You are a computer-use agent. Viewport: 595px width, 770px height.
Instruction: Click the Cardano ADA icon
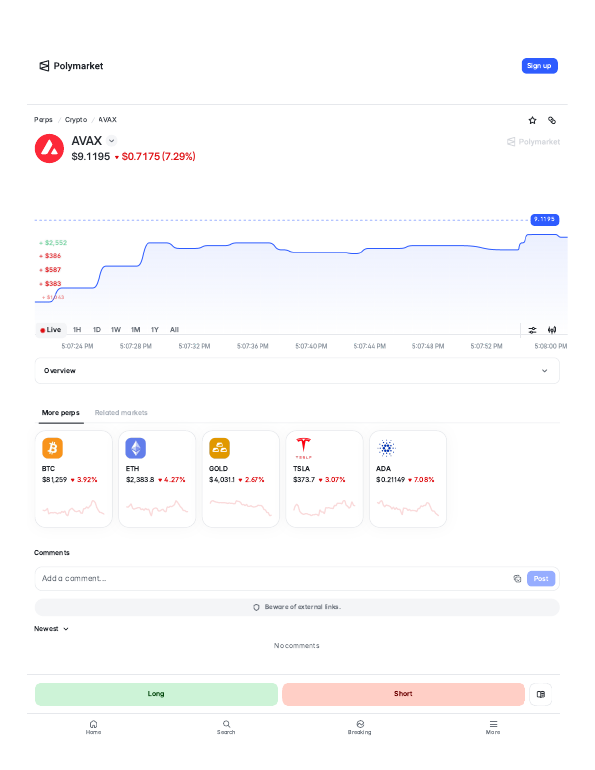pos(387,448)
